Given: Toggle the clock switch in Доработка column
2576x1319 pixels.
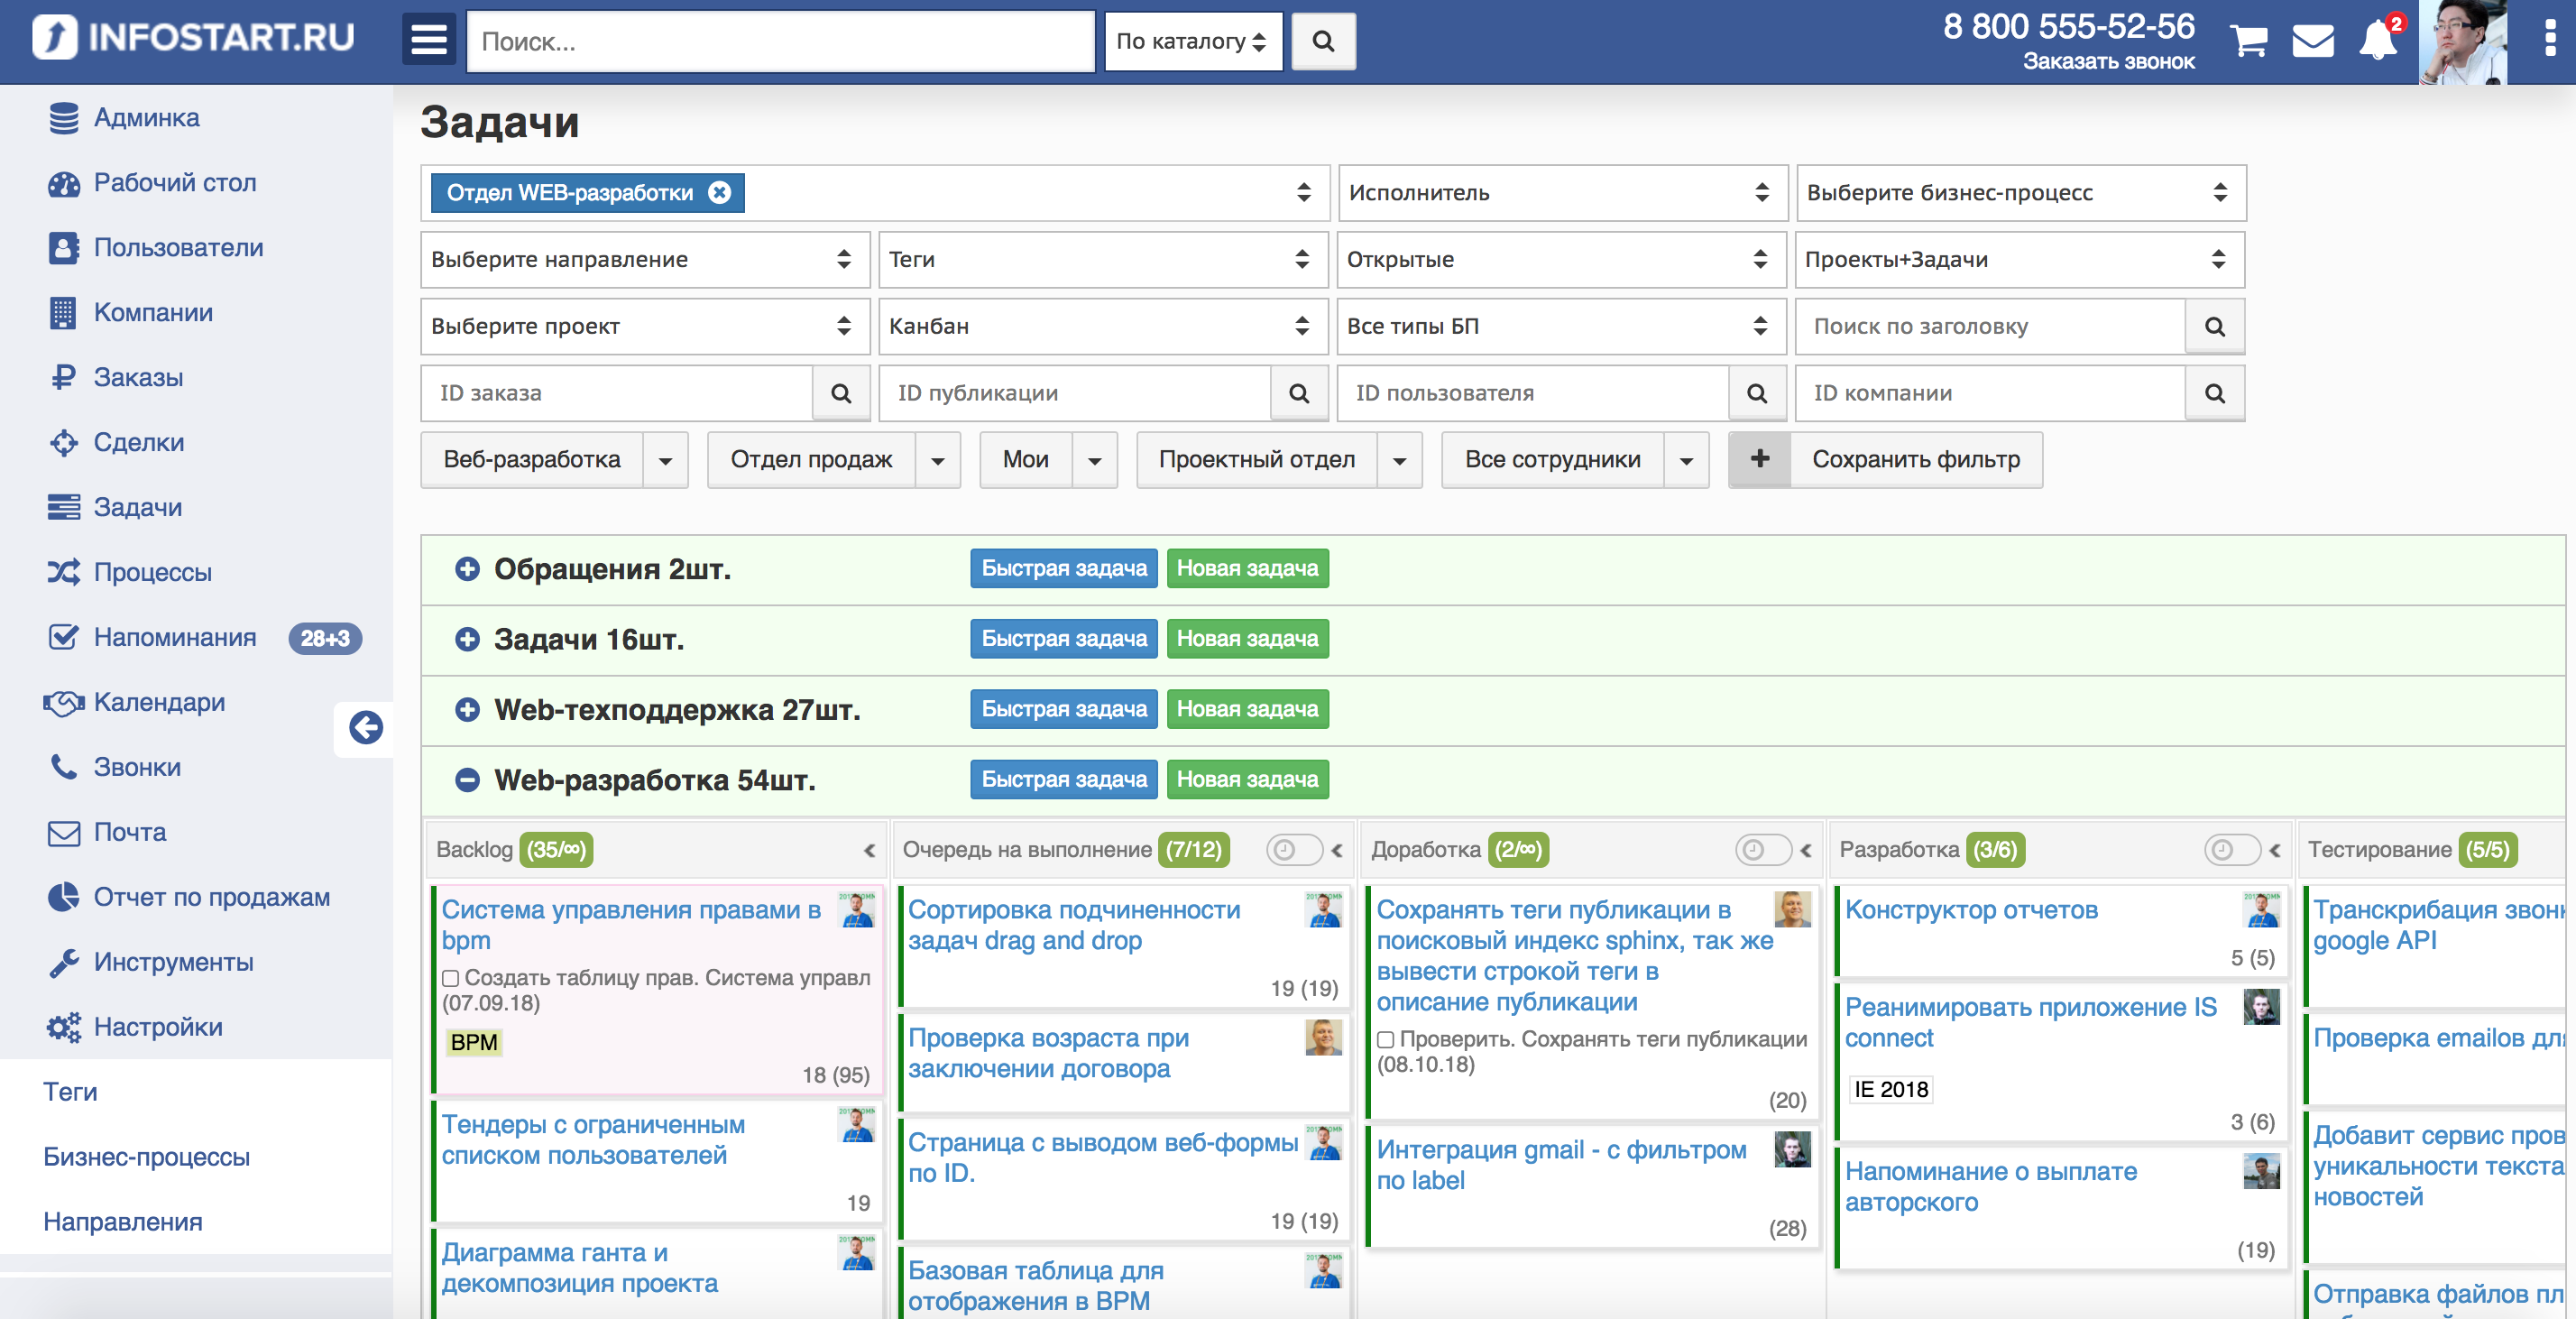Looking at the screenshot, I should tap(1763, 850).
